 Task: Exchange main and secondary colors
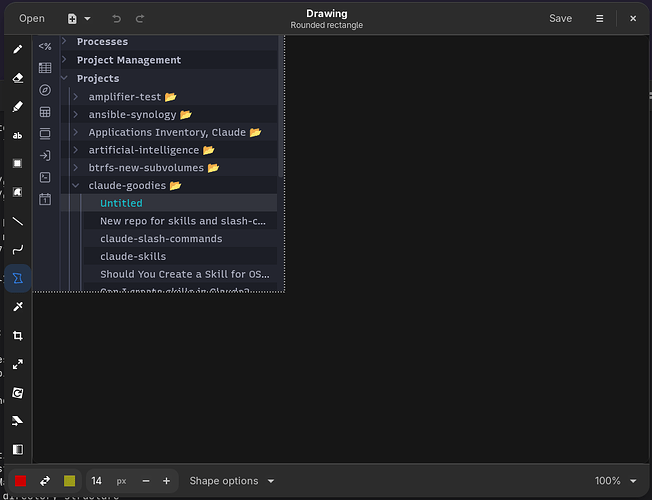click(x=45, y=481)
